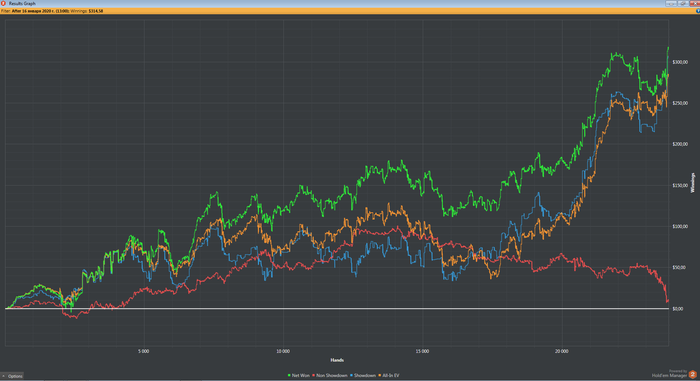Minimize the Results Graph window
Viewport: 700px width, 381px height.
pyautogui.click(x=671, y=3)
